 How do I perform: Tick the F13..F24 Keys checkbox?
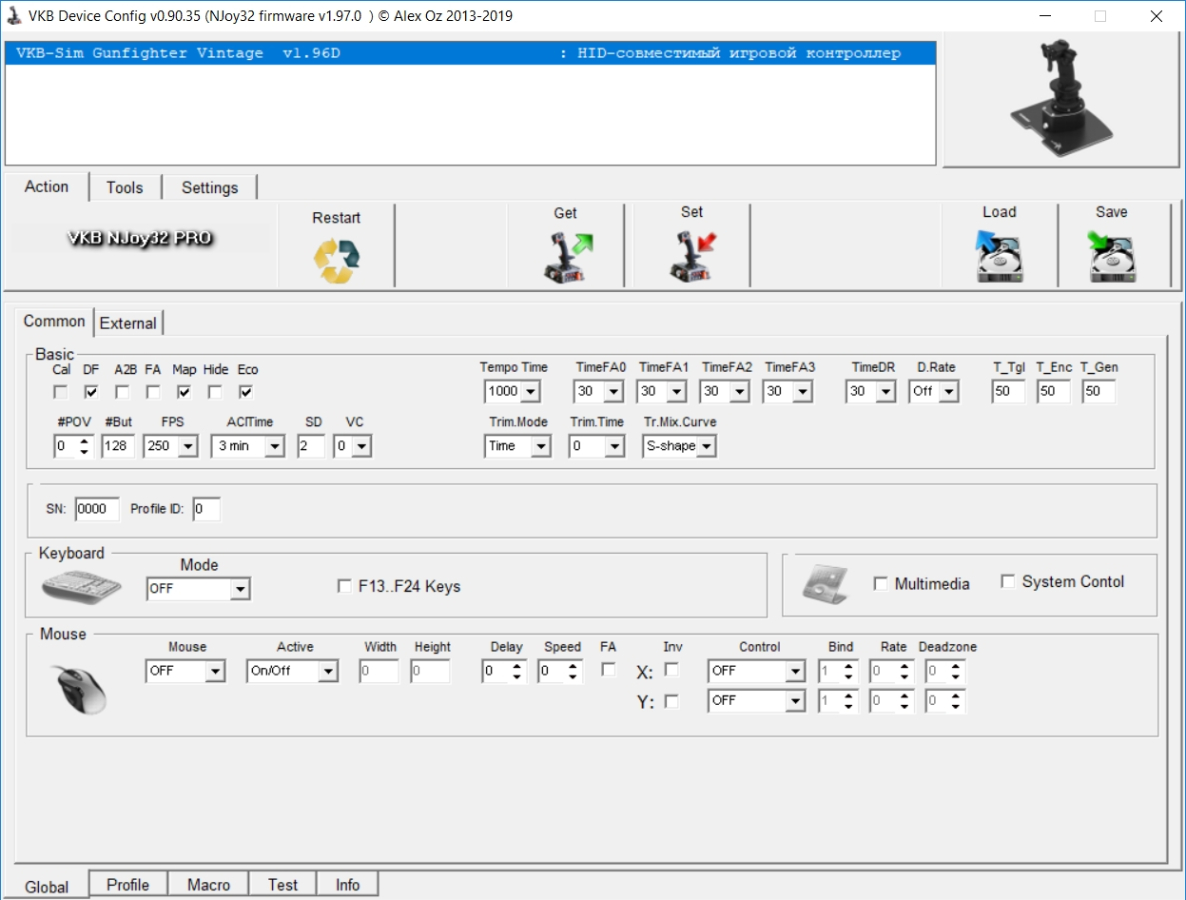coord(345,587)
